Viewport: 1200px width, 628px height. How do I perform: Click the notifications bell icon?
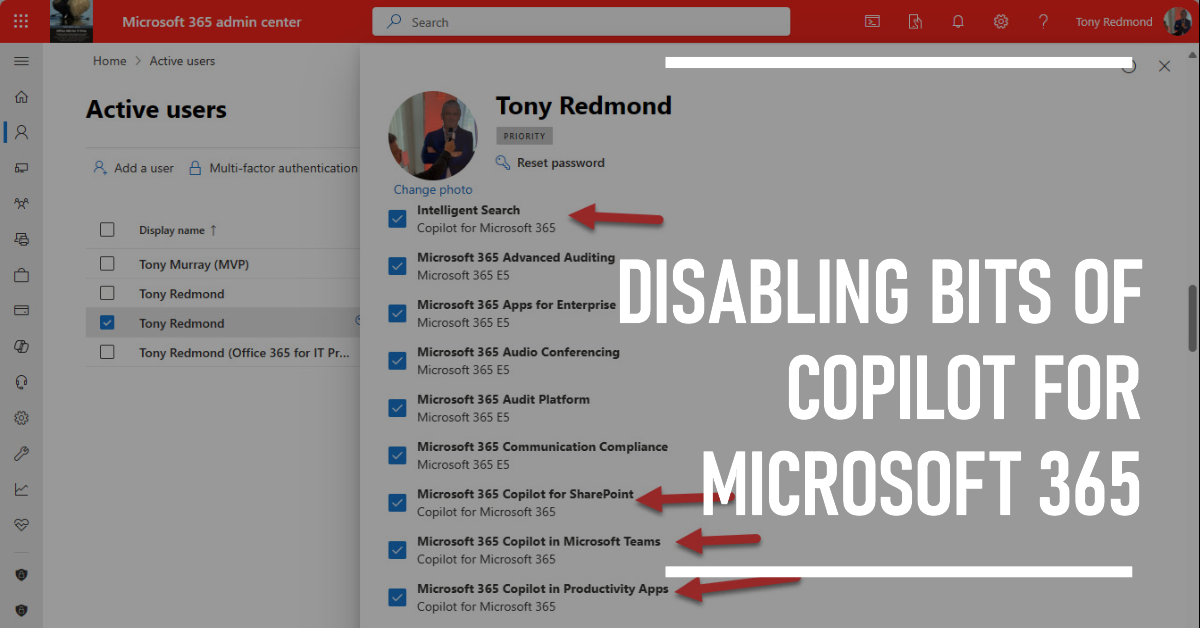[958, 21]
